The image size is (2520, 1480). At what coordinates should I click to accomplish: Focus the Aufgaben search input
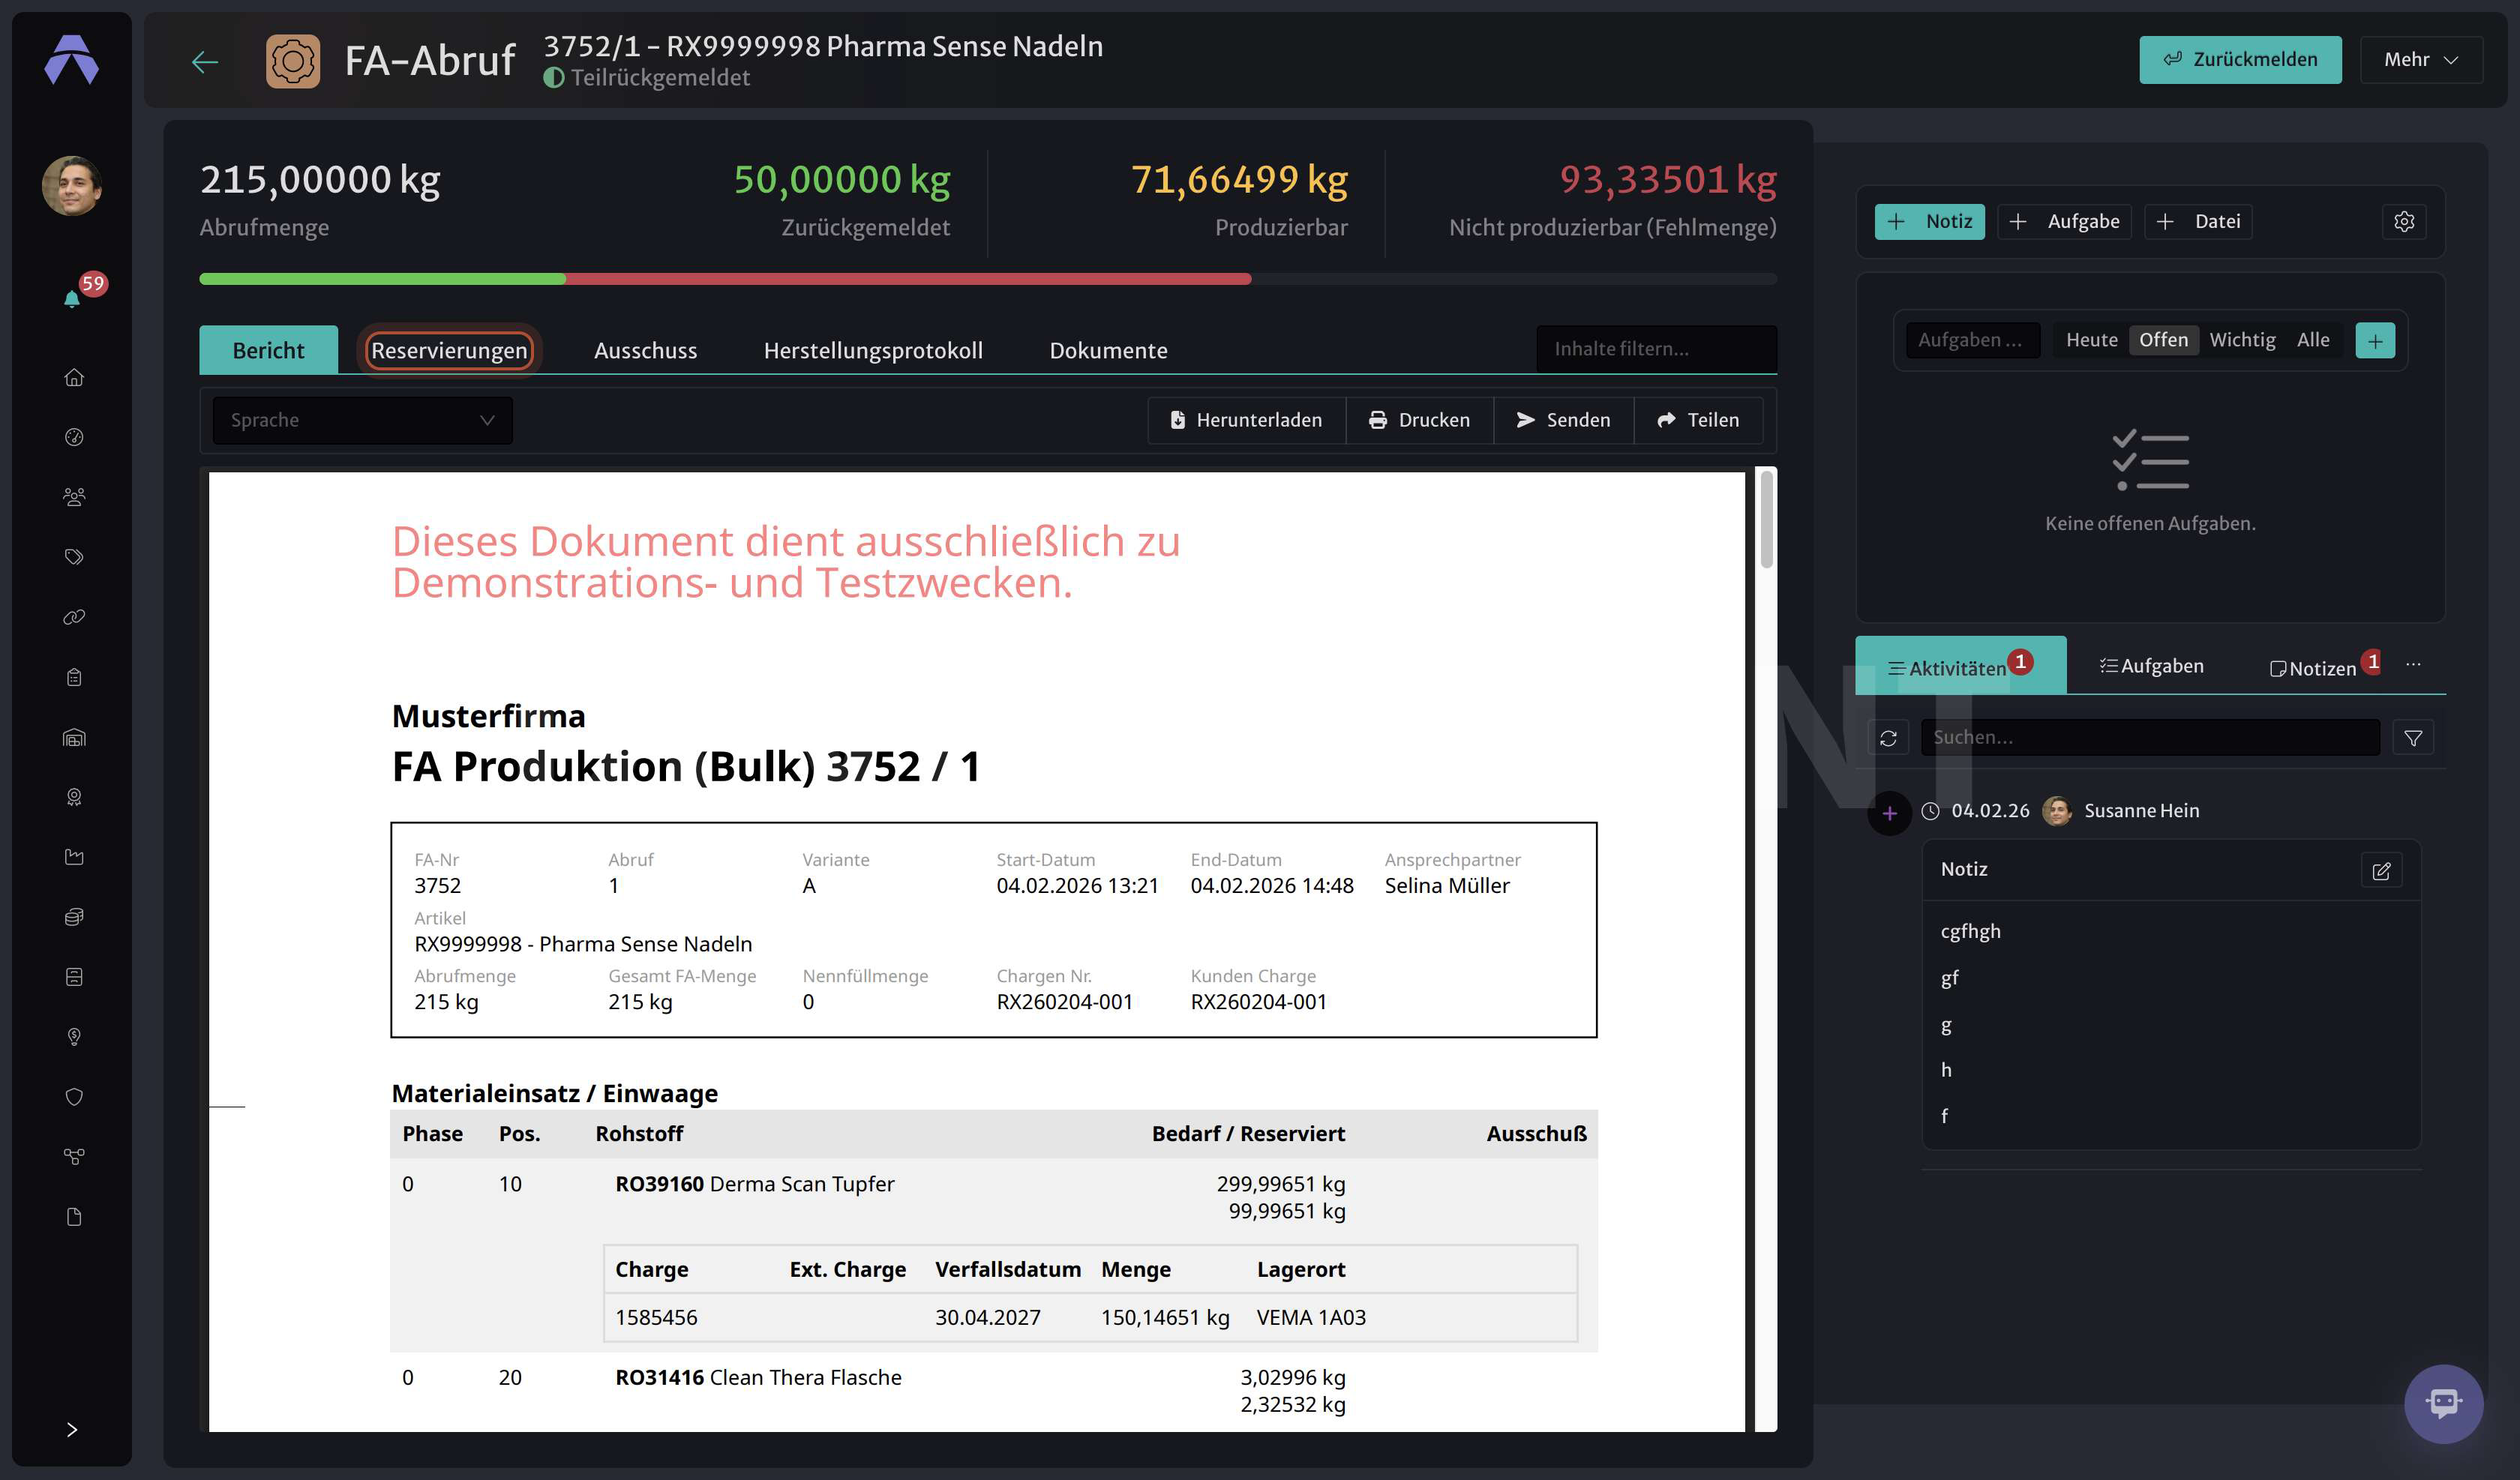coord(1972,340)
